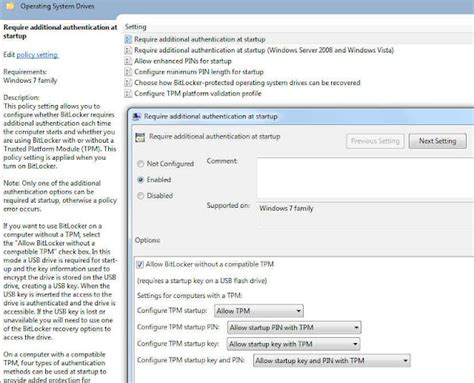
Task: Click the 'Operating System Drives' header text
Action: (x=57, y=6)
